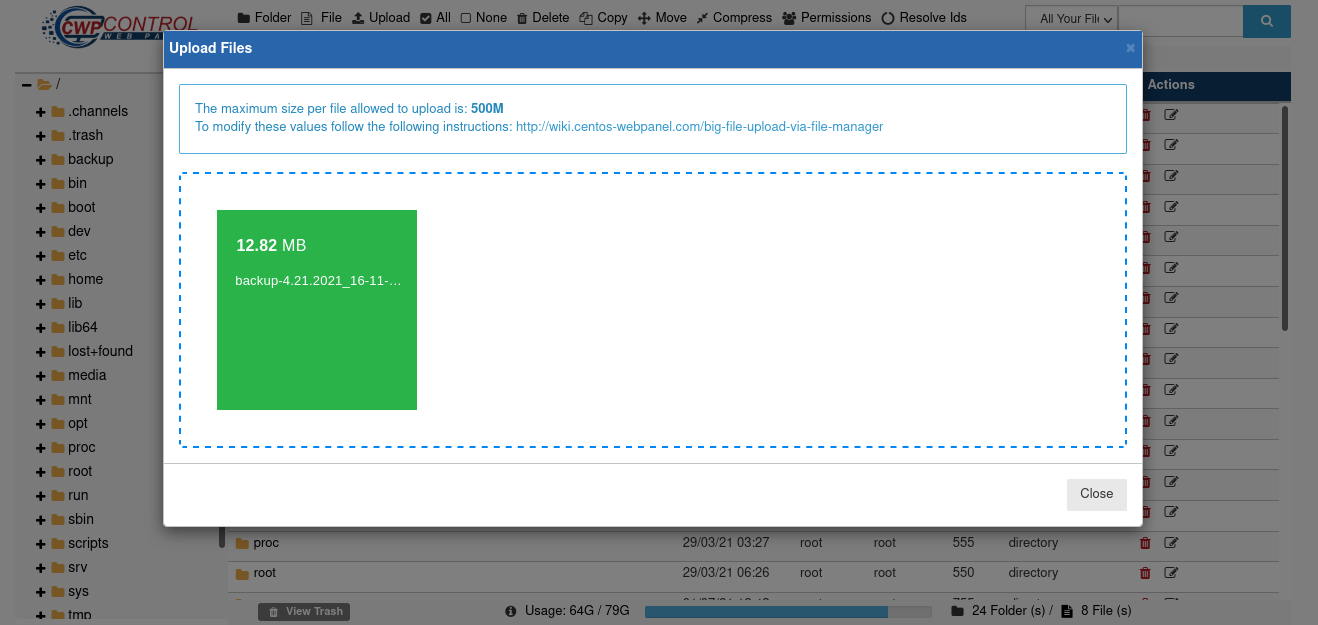Image resolution: width=1318 pixels, height=625 pixels.
Task: Click the 8 File(s) count icon
Action: coord(1067,611)
